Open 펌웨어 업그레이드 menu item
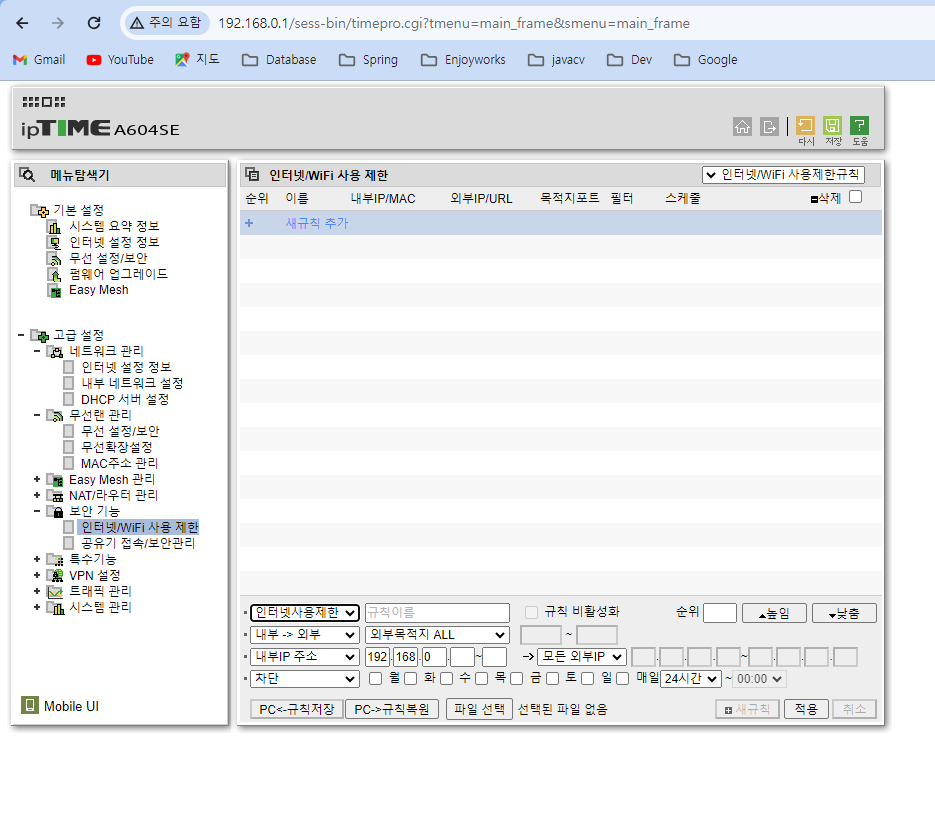The image size is (935, 822). coord(118,274)
